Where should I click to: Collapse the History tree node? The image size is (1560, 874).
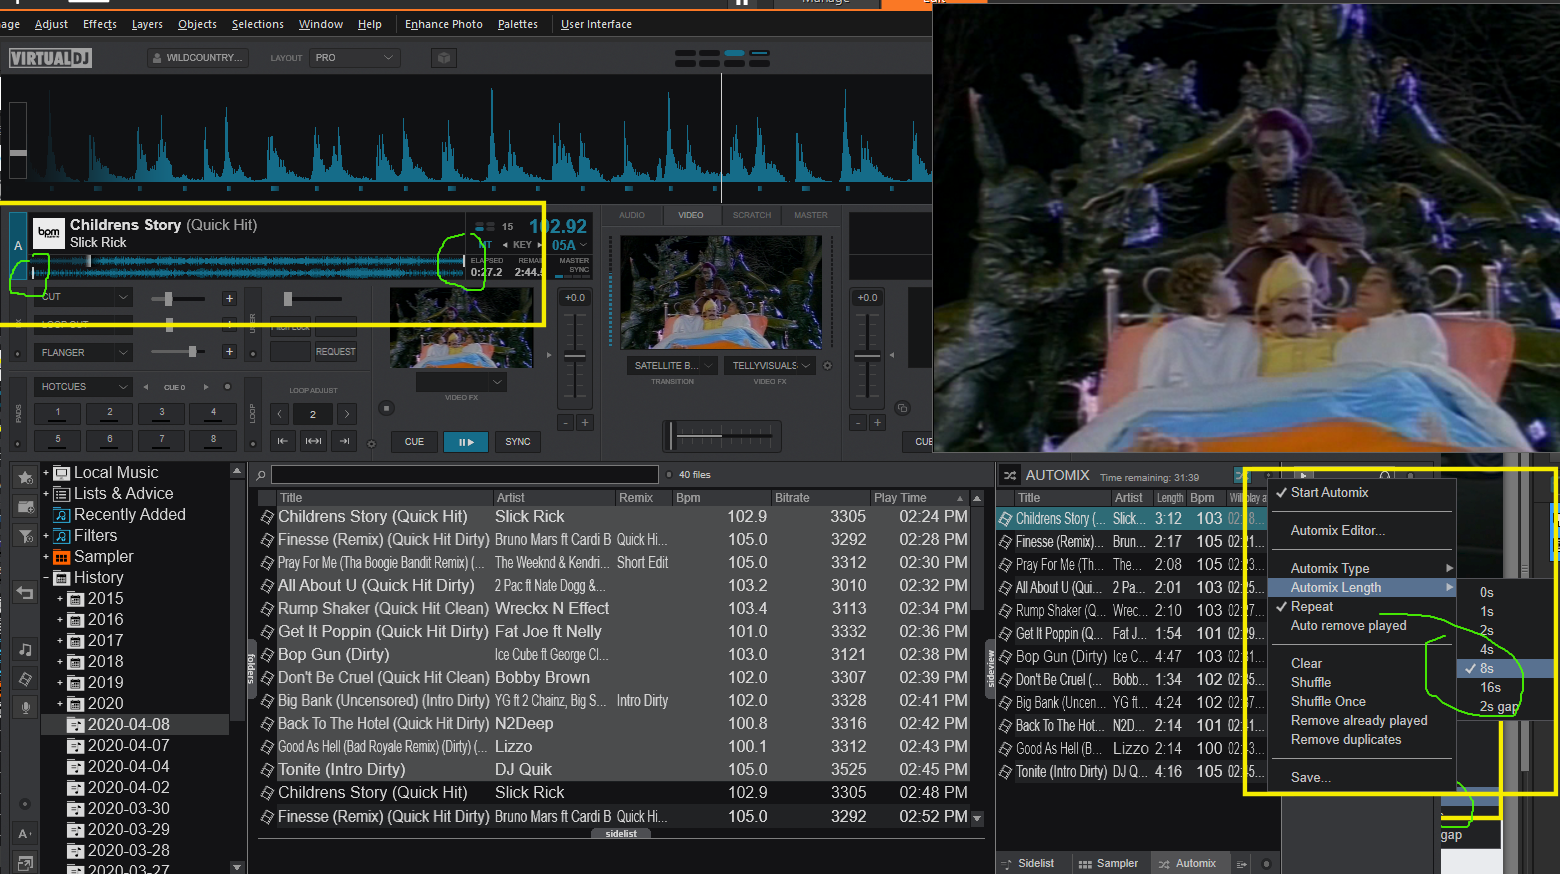pyautogui.click(x=46, y=578)
